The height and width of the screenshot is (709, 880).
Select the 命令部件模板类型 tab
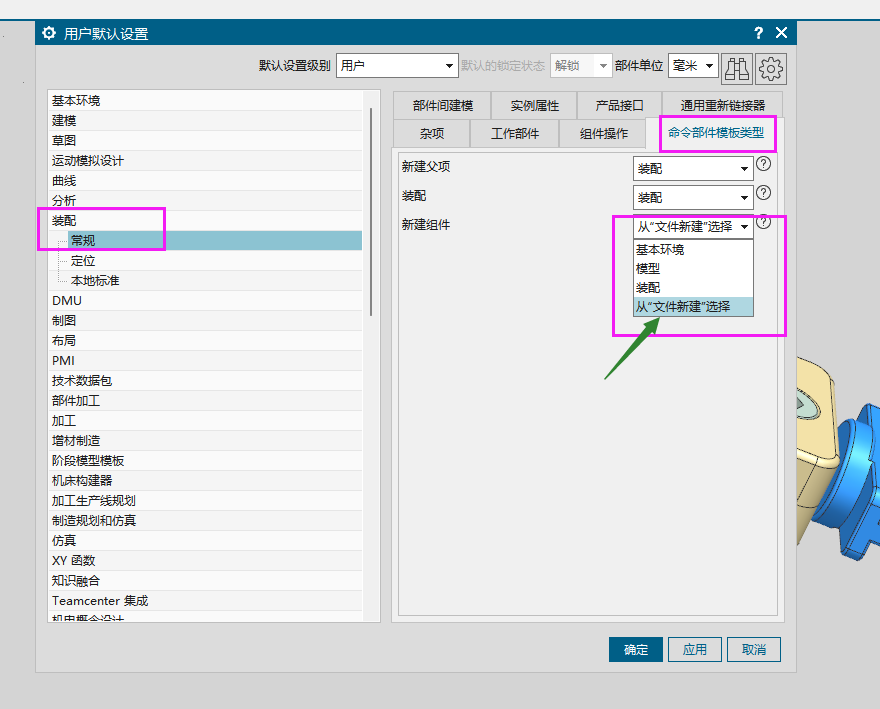(x=716, y=133)
